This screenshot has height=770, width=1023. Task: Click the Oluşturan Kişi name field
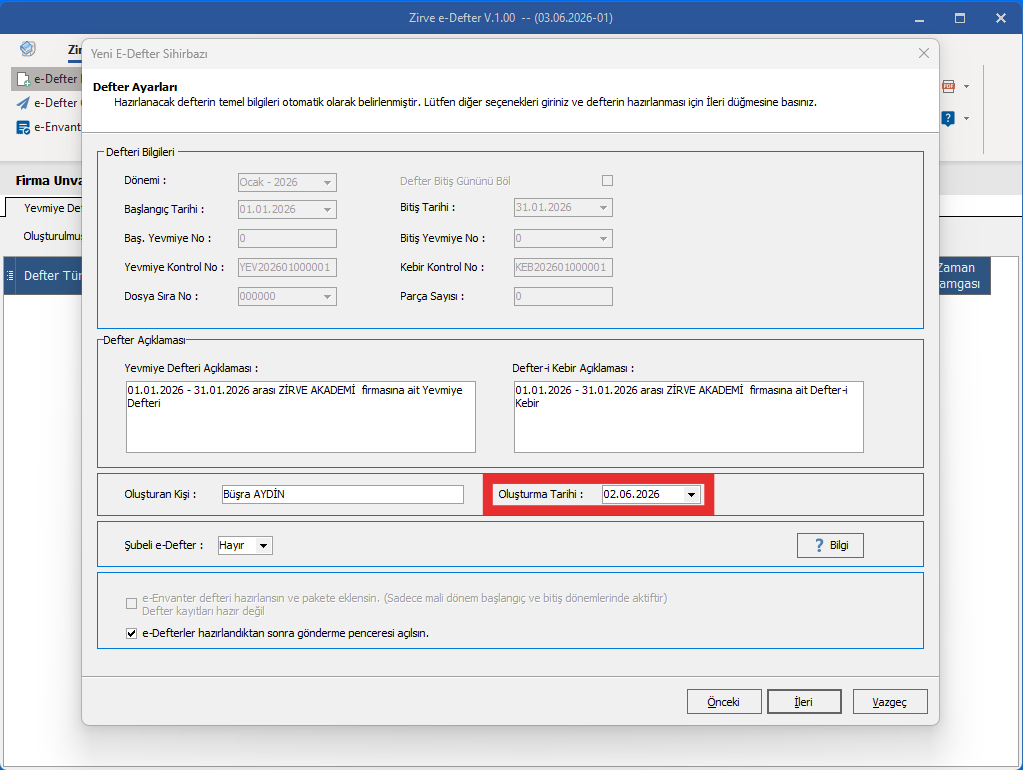pyautogui.click(x=343, y=495)
